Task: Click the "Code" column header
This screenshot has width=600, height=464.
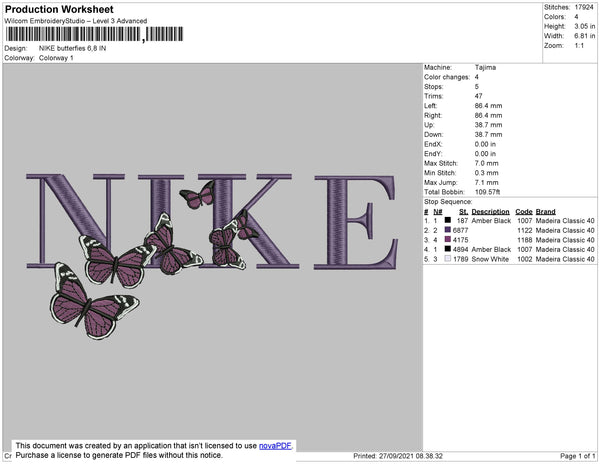Action: pyautogui.click(x=524, y=212)
